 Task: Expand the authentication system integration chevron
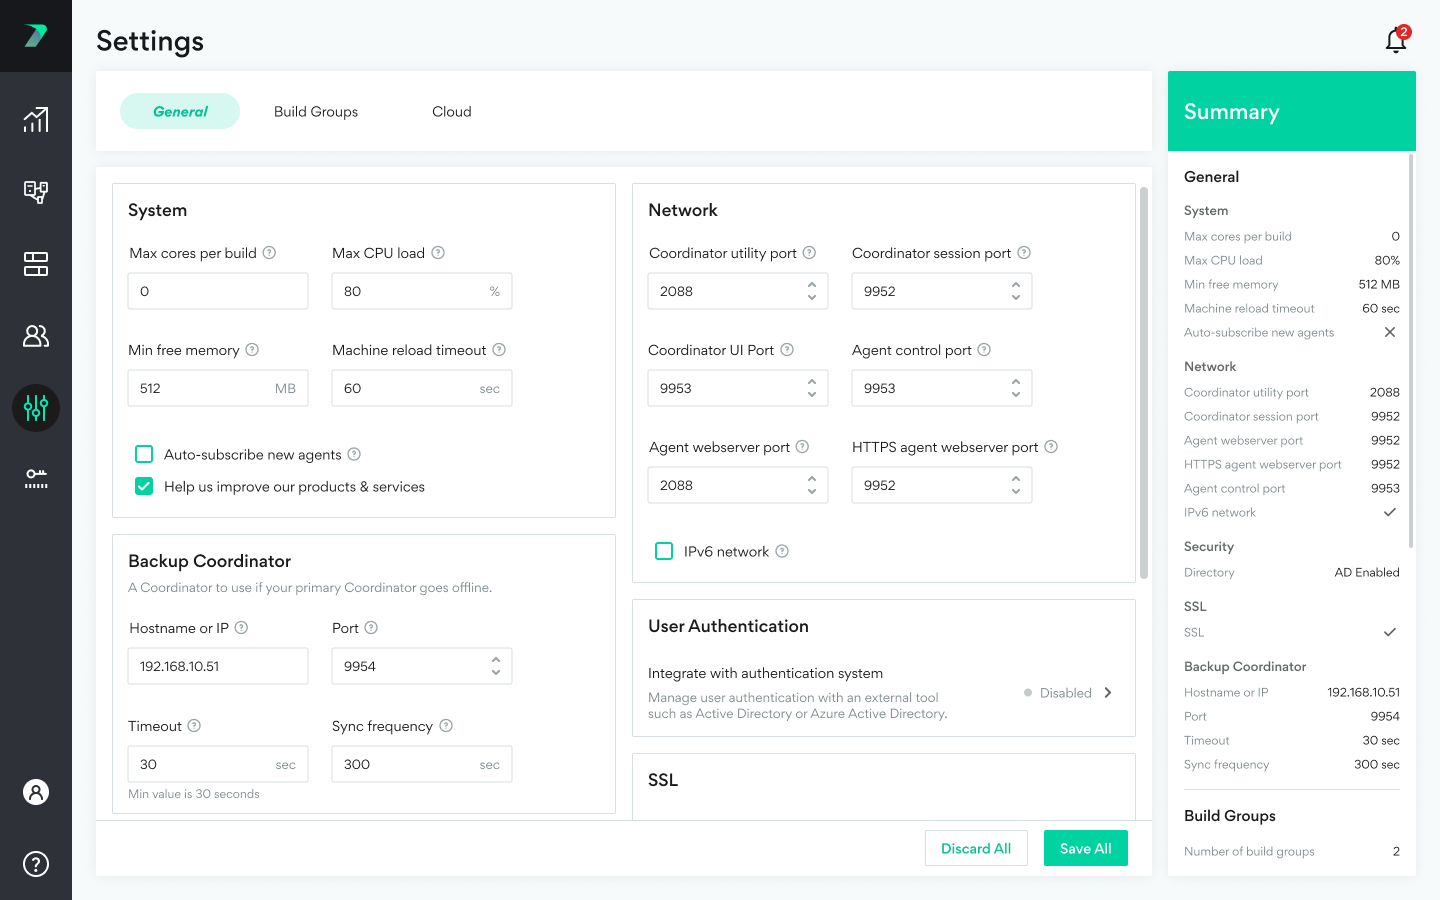tap(1108, 693)
